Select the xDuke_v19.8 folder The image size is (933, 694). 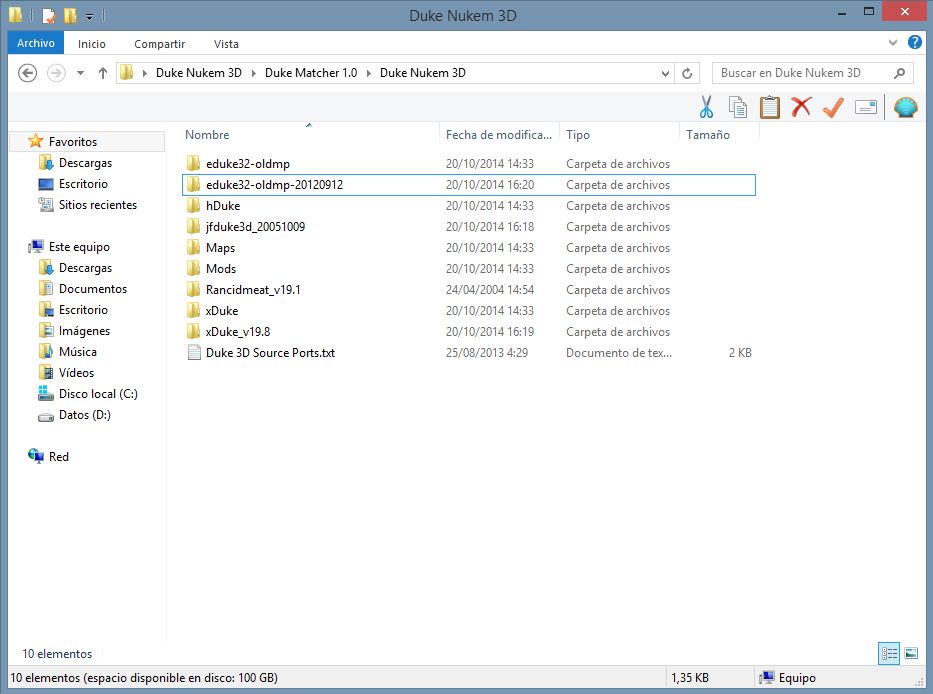point(469,332)
